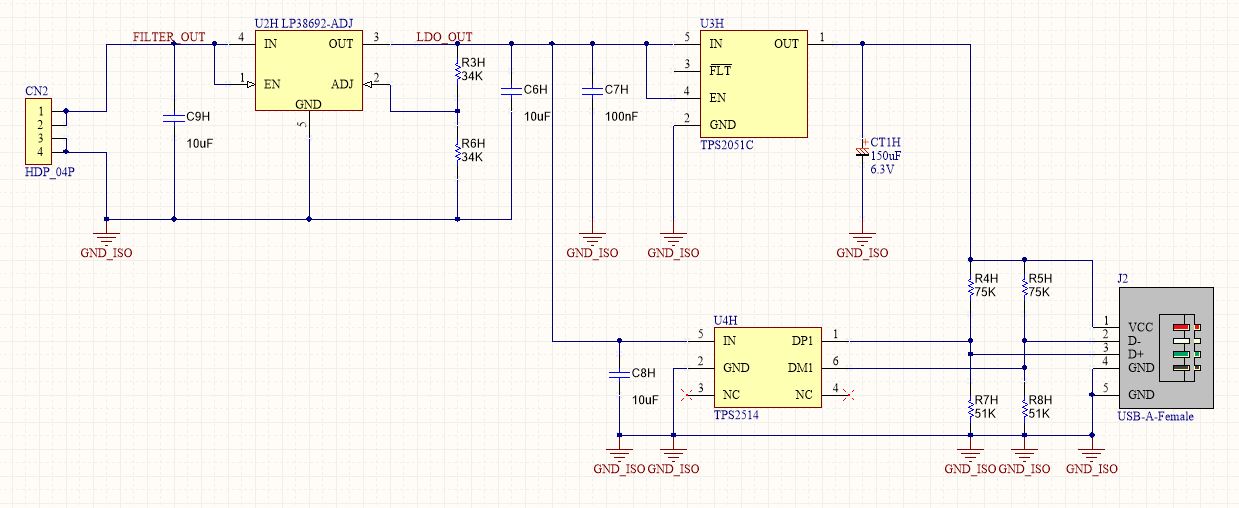Click the OUT pin label on U3H
1239x508 pixels.
[x=786, y=44]
